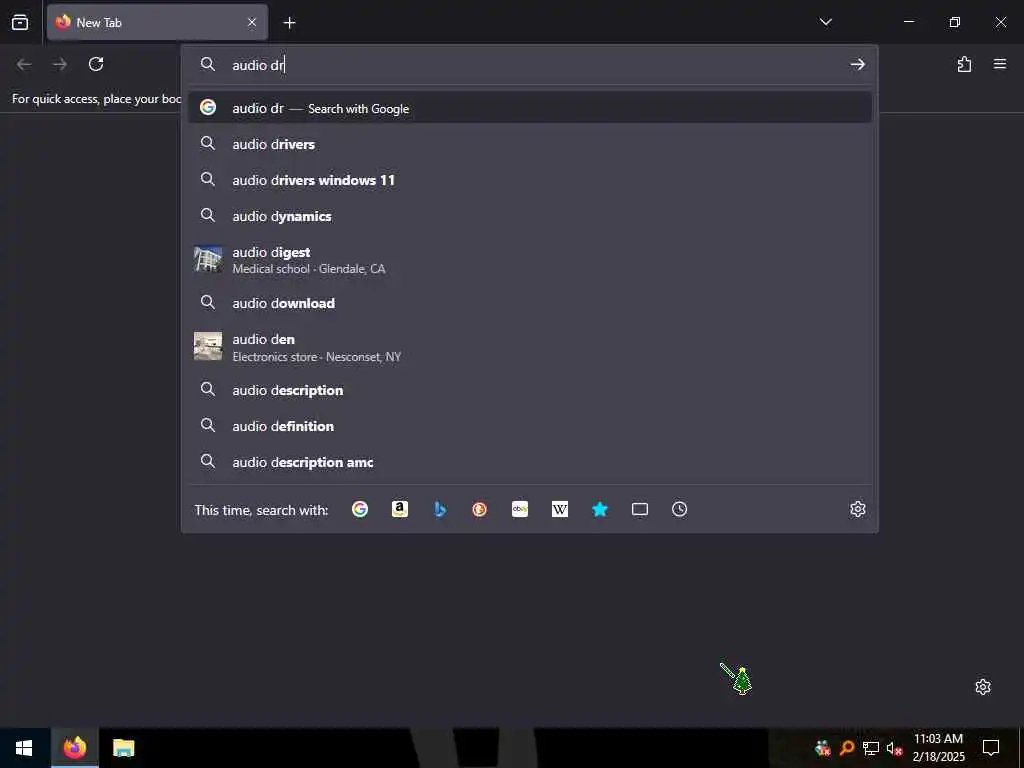Open a new tab with plus button

pyautogui.click(x=289, y=23)
